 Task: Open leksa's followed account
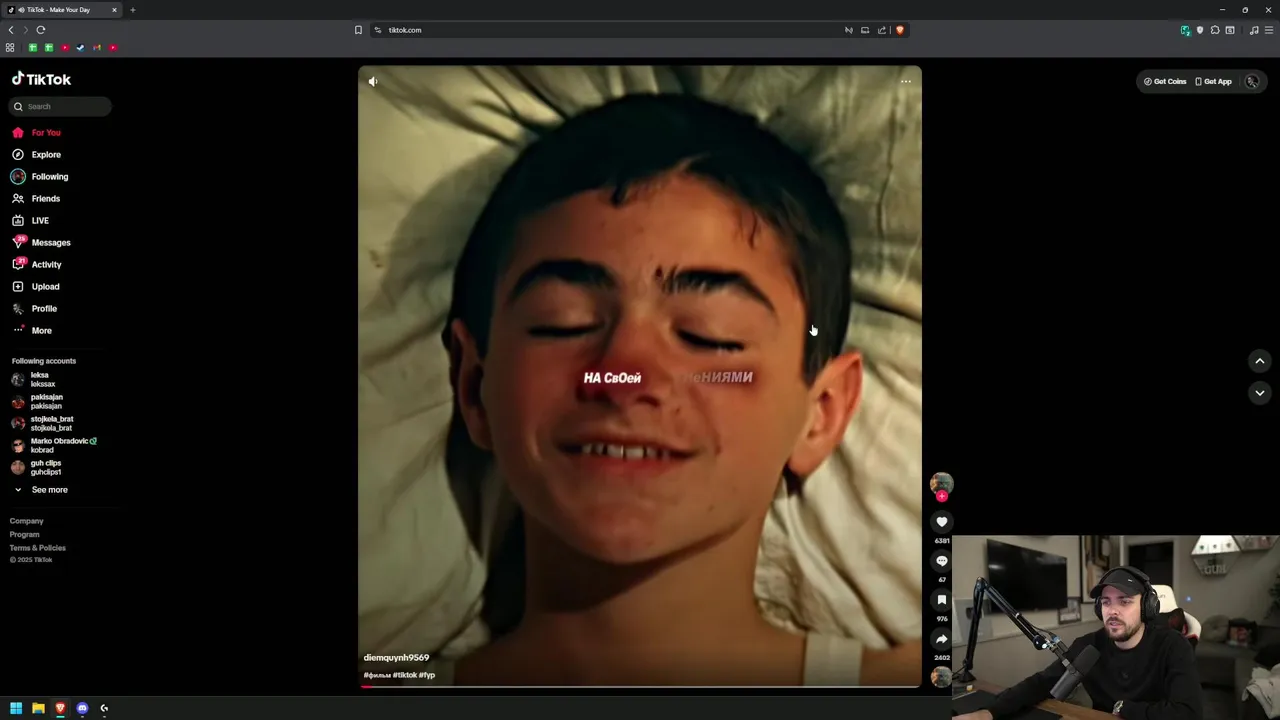pyautogui.click(x=34, y=379)
